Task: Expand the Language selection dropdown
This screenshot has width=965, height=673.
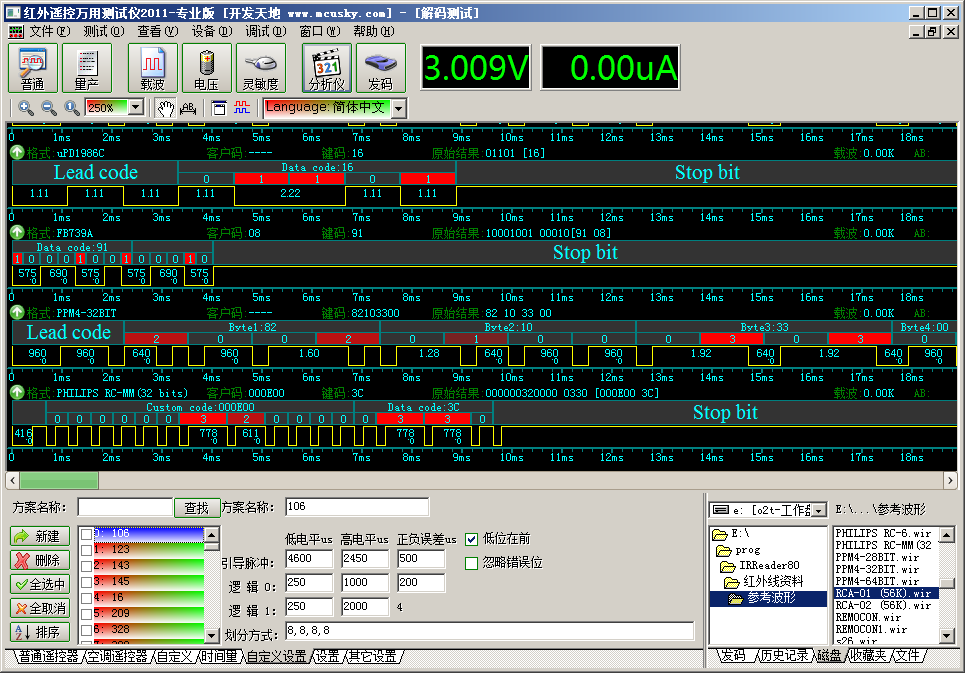Action: pos(398,108)
